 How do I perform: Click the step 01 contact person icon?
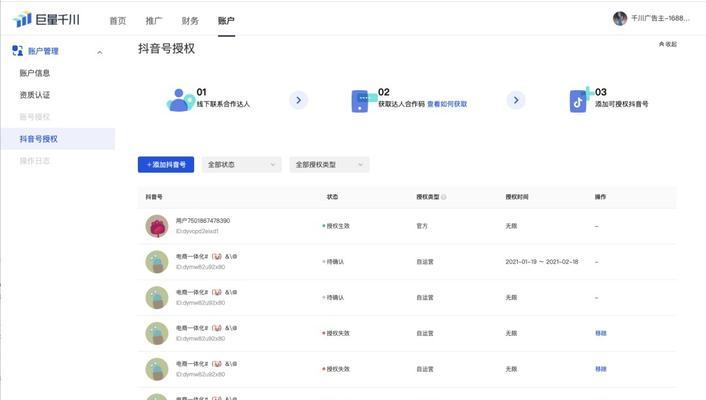(180, 100)
